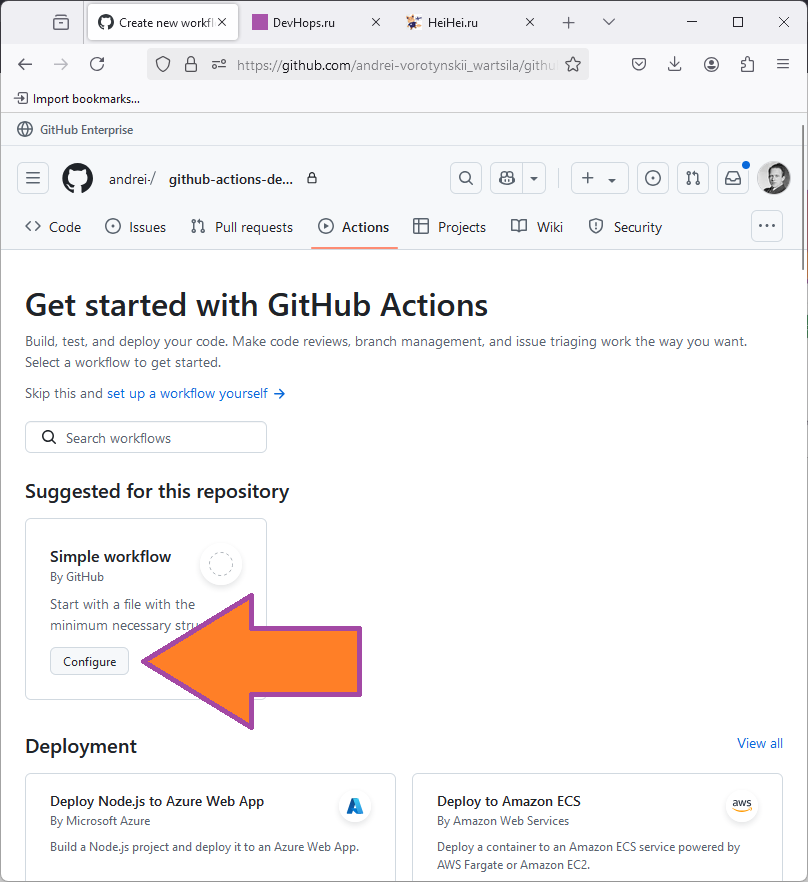This screenshot has height=882, width=808.
Task: Click the padlock site info icon
Action: pos(191,64)
